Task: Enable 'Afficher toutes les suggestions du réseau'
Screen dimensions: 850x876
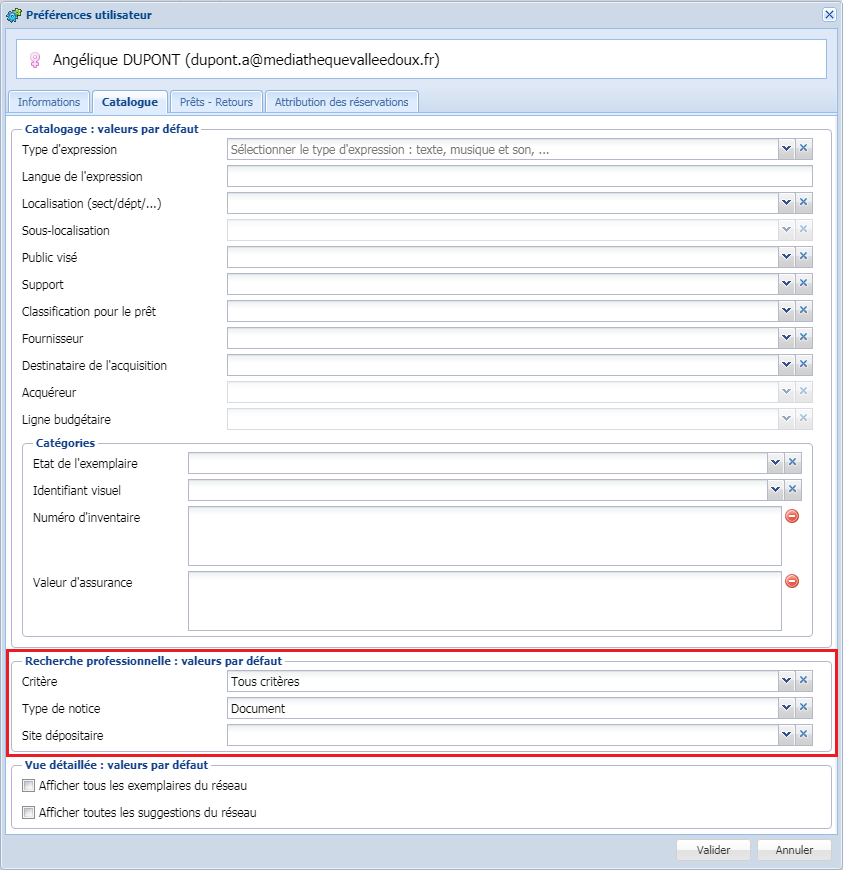Action: pyautogui.click(x=28, y=812)
